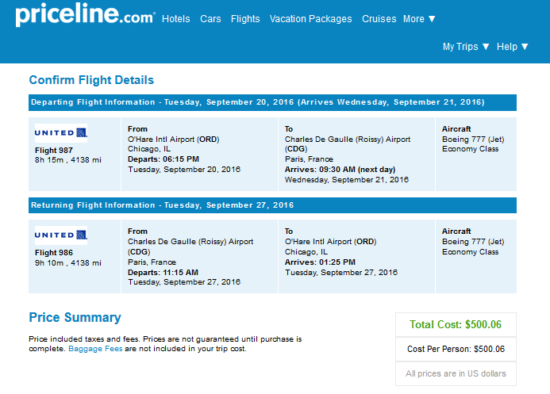Select Flights in the navigation bar
This screenshot has height=394, width=550.
[x=245, y=19]
